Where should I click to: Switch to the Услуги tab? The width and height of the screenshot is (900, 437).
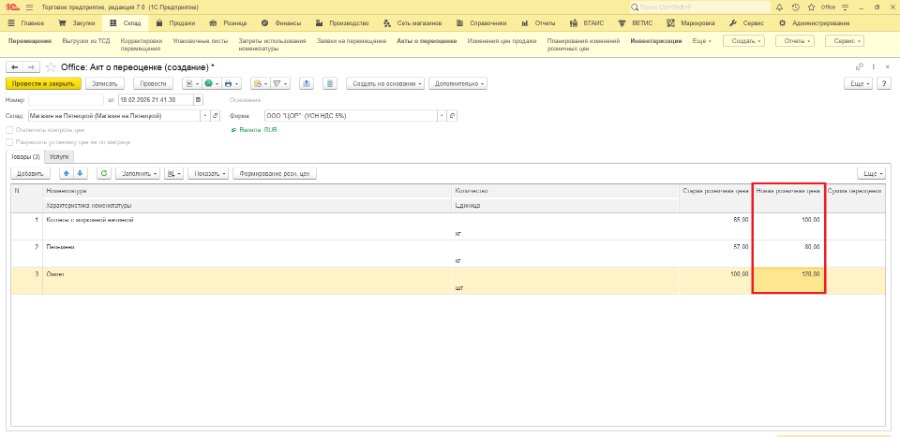(x=59, y=156)
